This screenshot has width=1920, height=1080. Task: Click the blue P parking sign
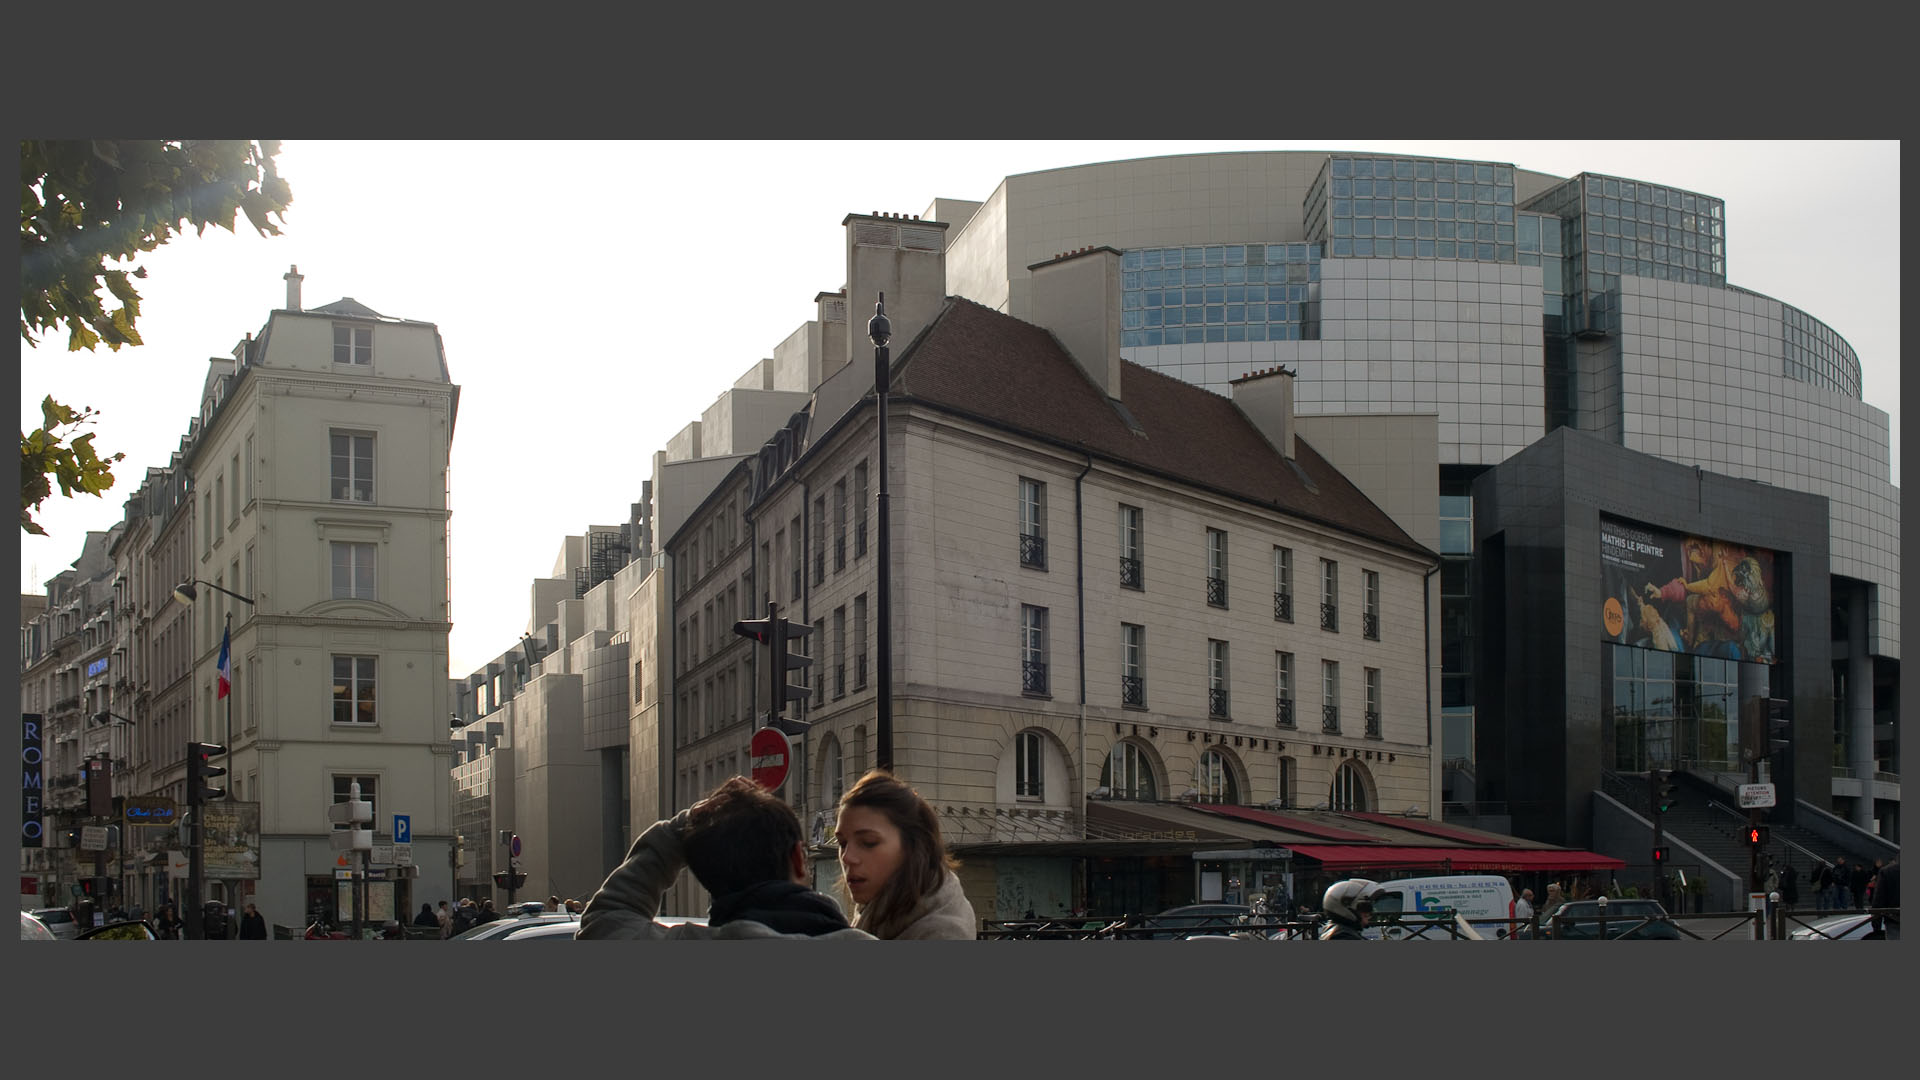[x=401, y=828]
